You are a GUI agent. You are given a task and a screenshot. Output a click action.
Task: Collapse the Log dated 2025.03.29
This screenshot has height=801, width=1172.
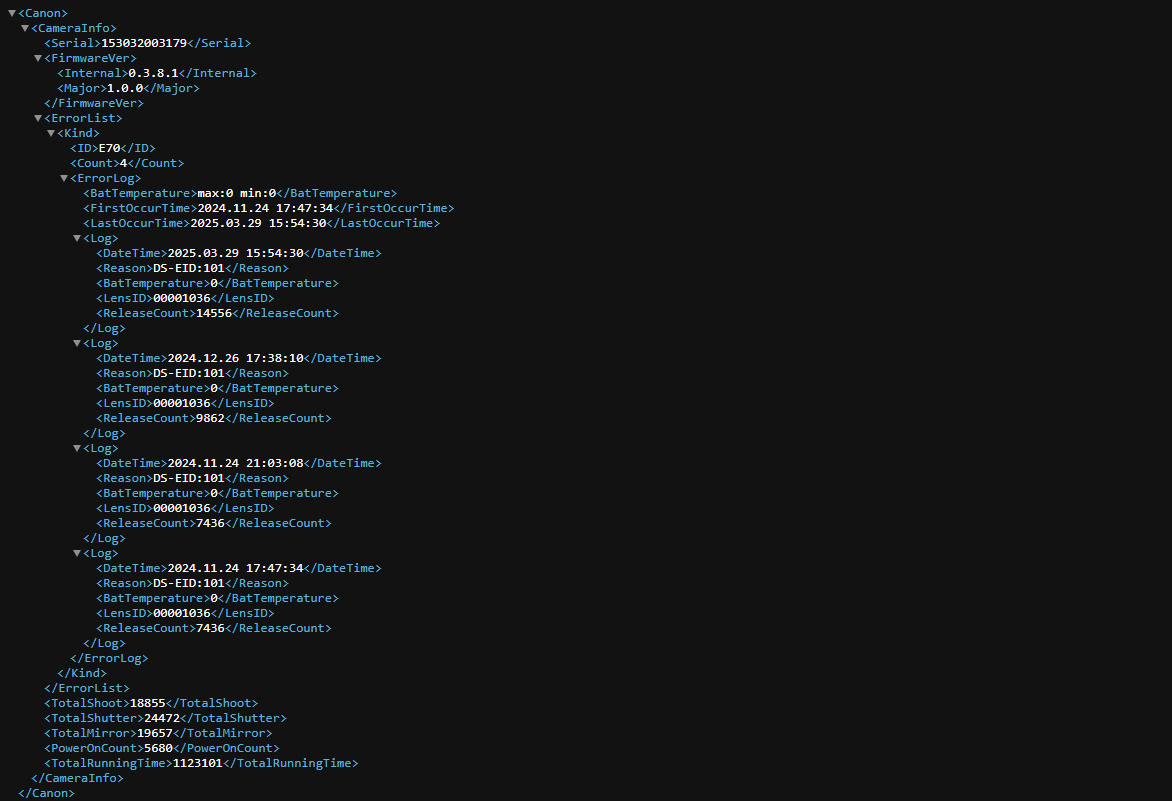point(77,239)
